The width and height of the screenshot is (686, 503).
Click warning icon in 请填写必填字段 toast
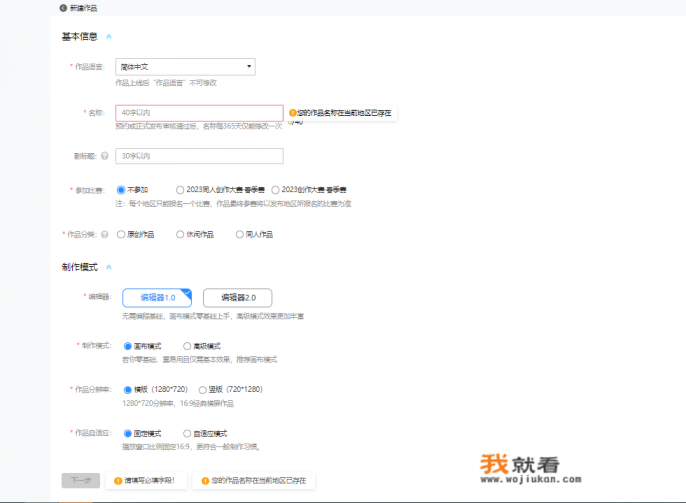click(118, 481)
